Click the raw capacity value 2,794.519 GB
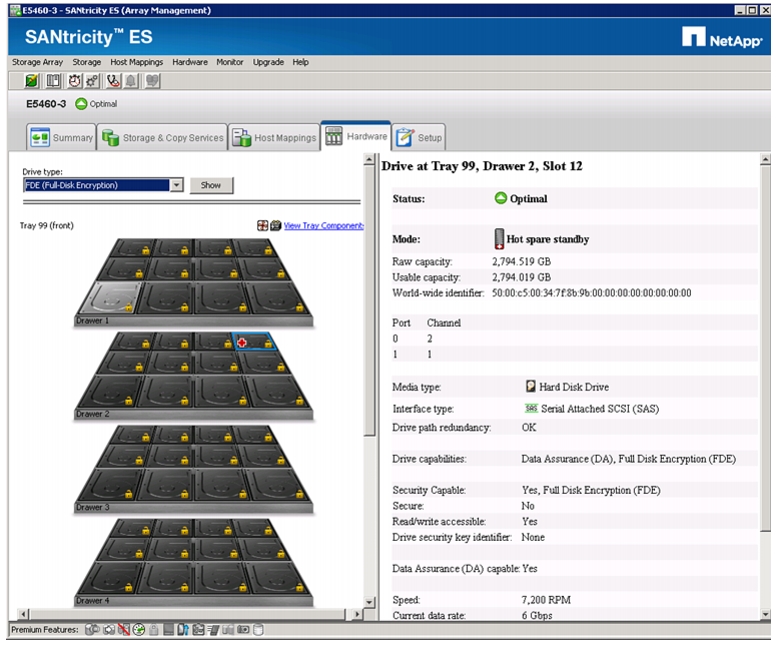Viewport: 776px width, 671px height. [x=521, y=261]
